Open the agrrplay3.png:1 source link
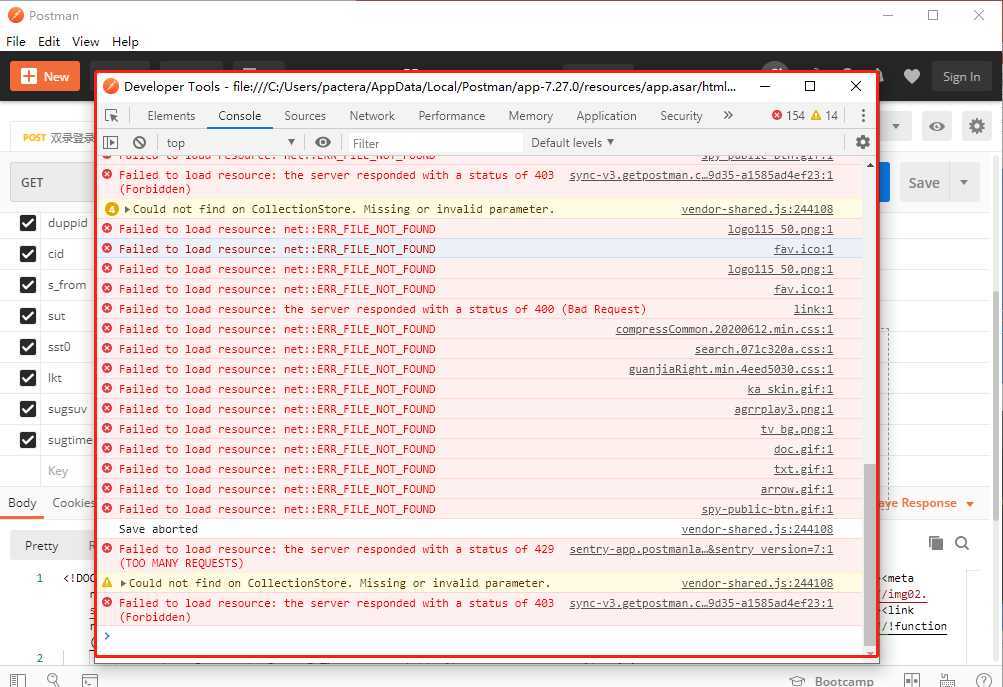The image size is (1003, 687). click(x=784, y=409)
